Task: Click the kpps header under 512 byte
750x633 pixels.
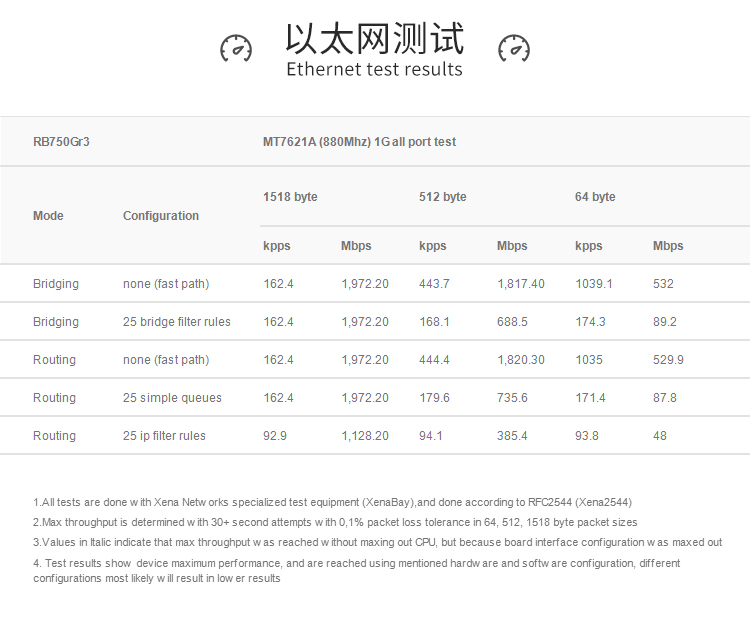Action: pyautogui.click(x=432, y=246)
